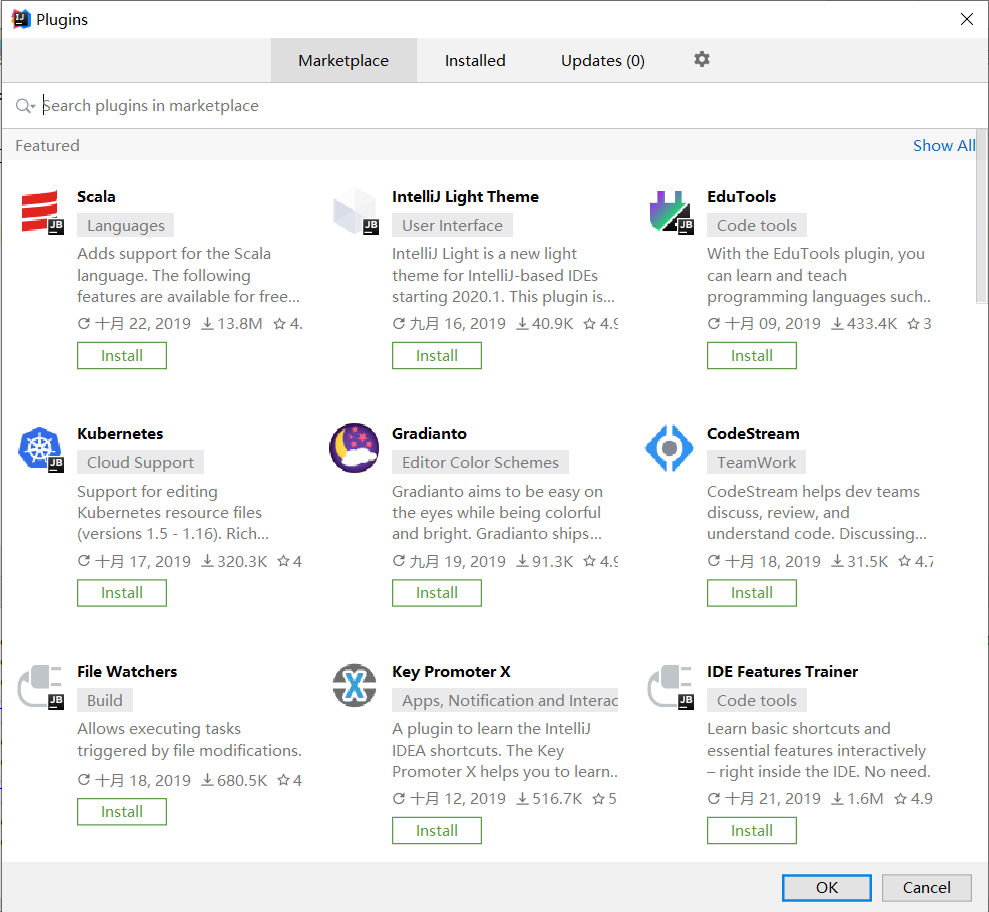Image resolution: width=989 pixels, height=912 pixels.
Task: Click the Gradianto moon icon
Action: tap(354, 448)
